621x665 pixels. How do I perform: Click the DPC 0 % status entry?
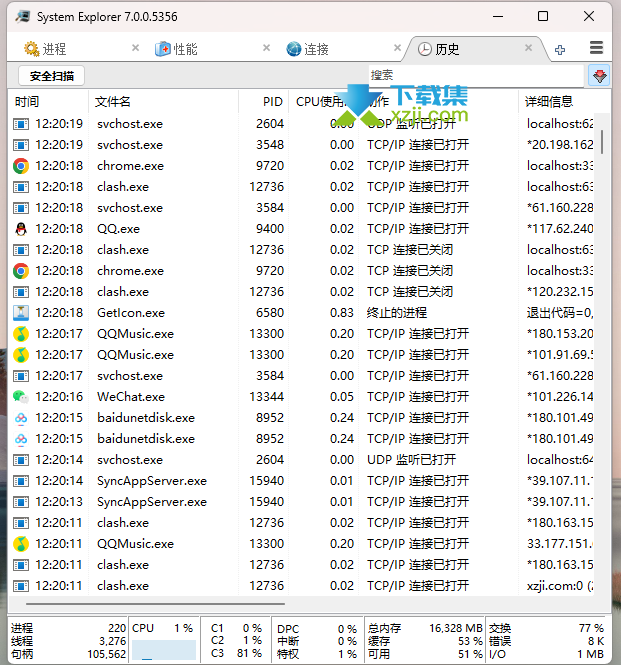(317, 629)
